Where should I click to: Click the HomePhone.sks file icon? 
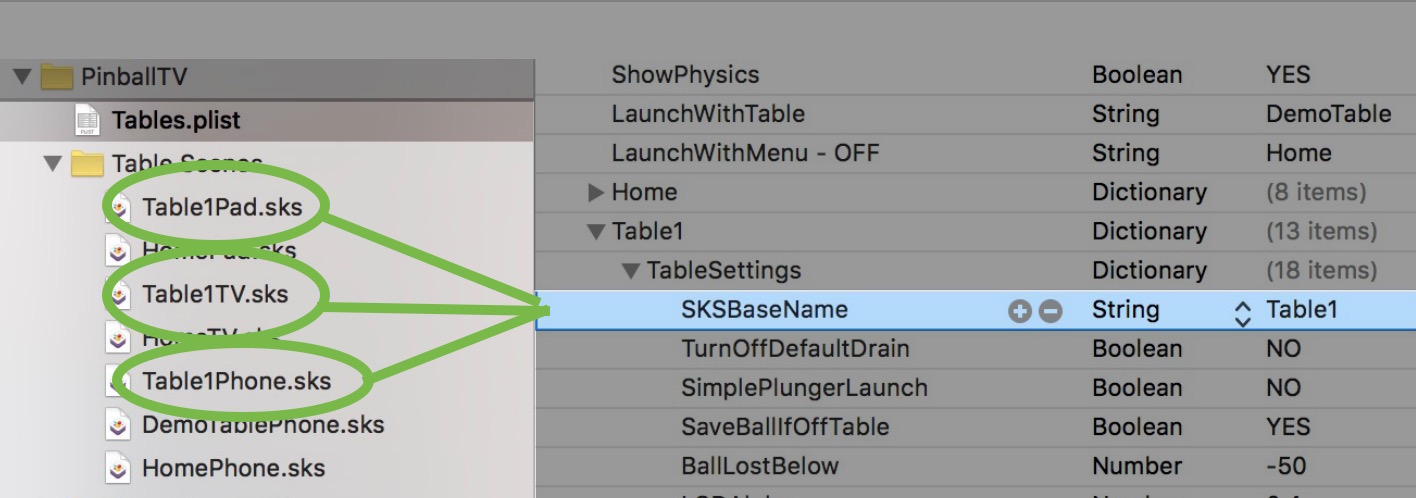(120, 468)
